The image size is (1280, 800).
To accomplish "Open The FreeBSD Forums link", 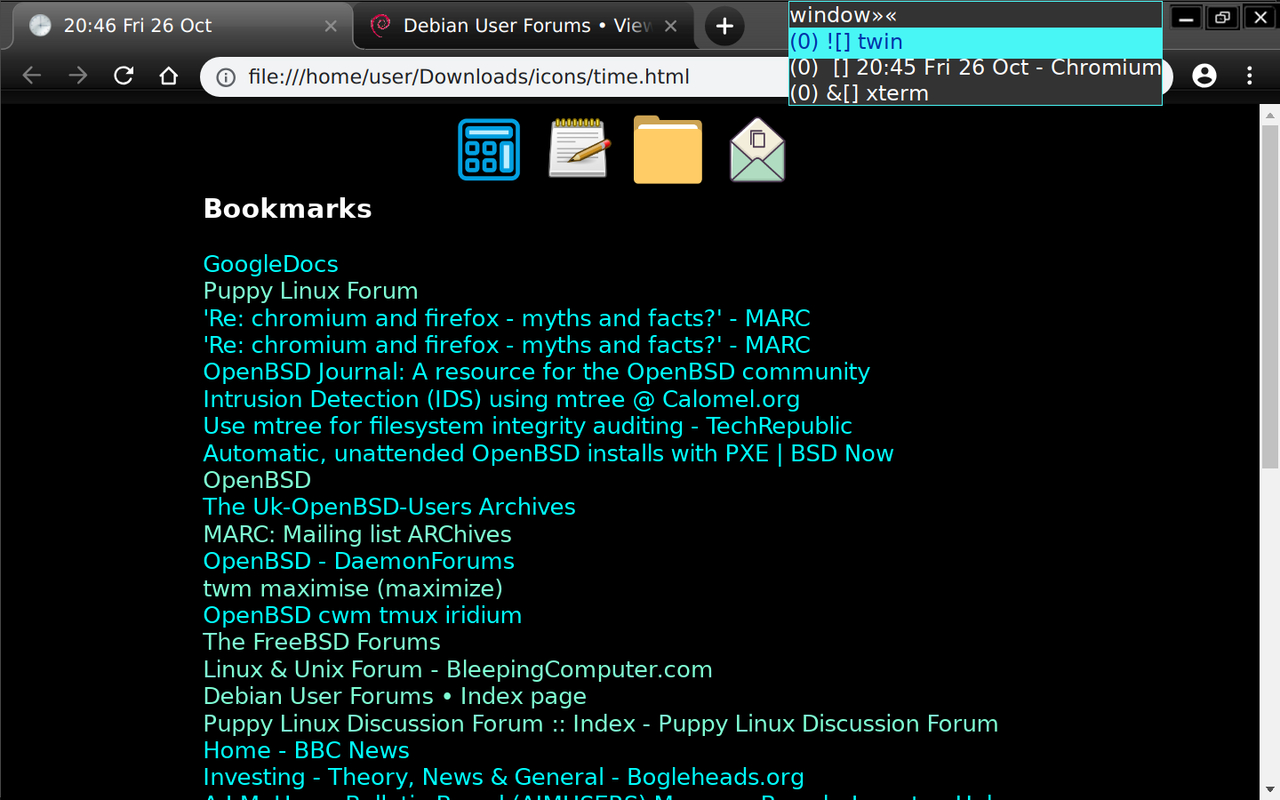I will (322, 642).
